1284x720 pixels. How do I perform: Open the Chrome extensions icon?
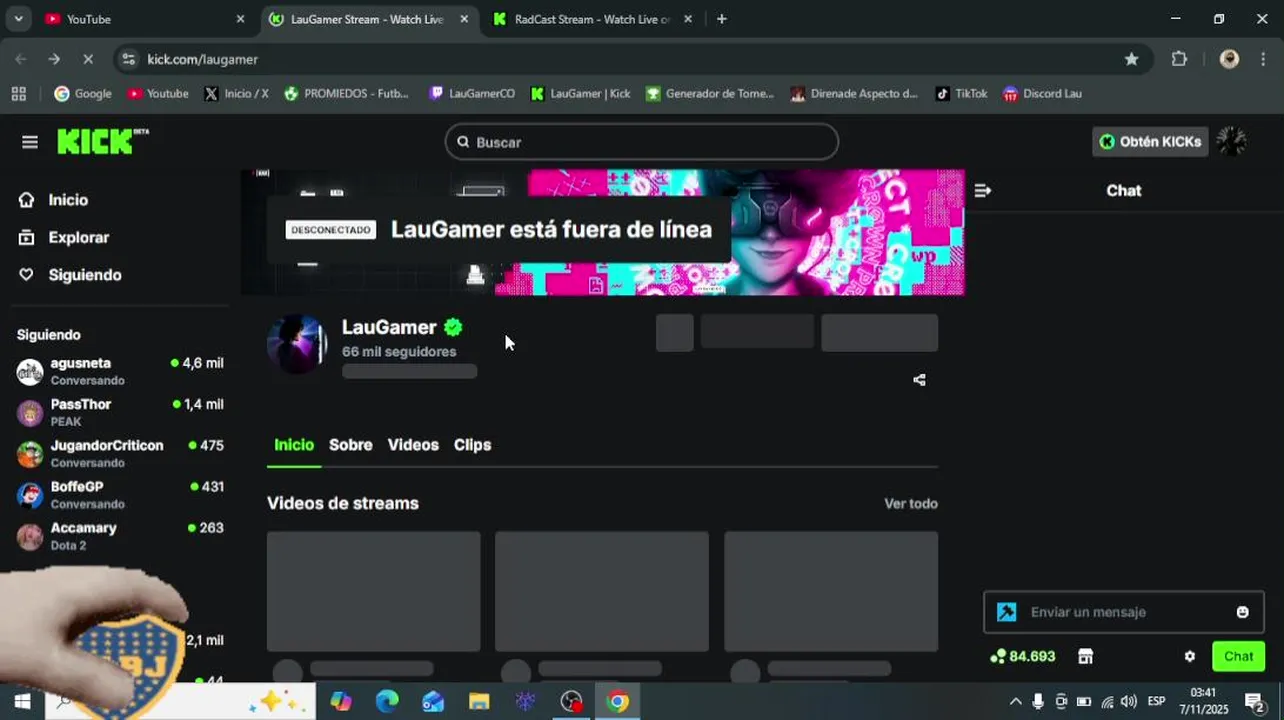click(x=1179, y=59)
